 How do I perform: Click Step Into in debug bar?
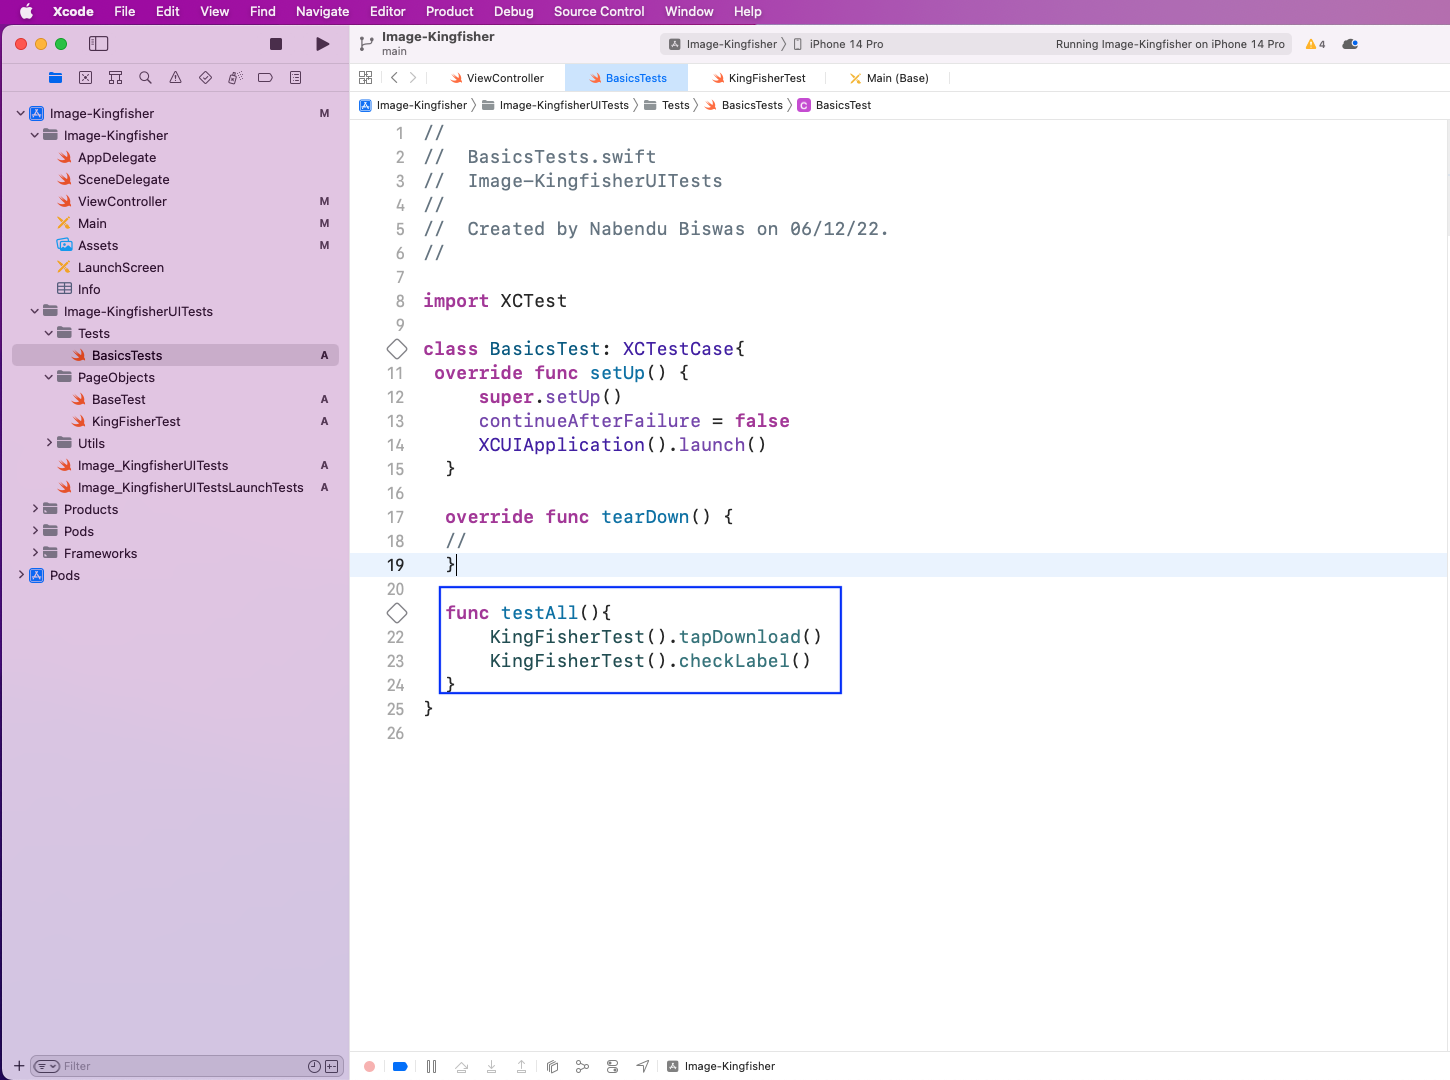pos(491,1066)
